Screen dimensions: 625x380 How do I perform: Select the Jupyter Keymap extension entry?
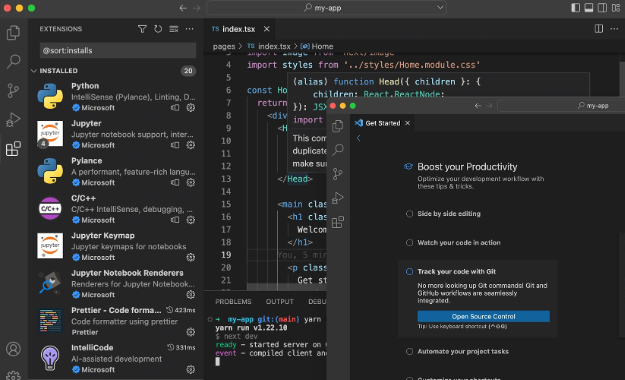coord(116,246)
